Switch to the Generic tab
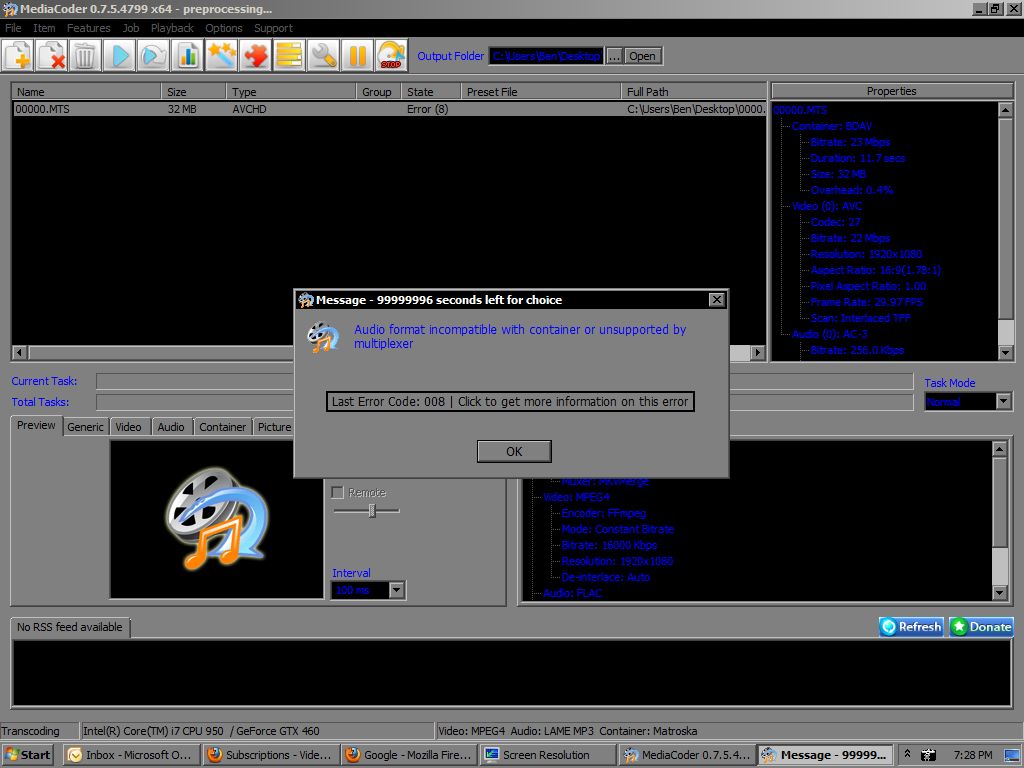This screenshot has width=1024, height=768. click(86, 427)
